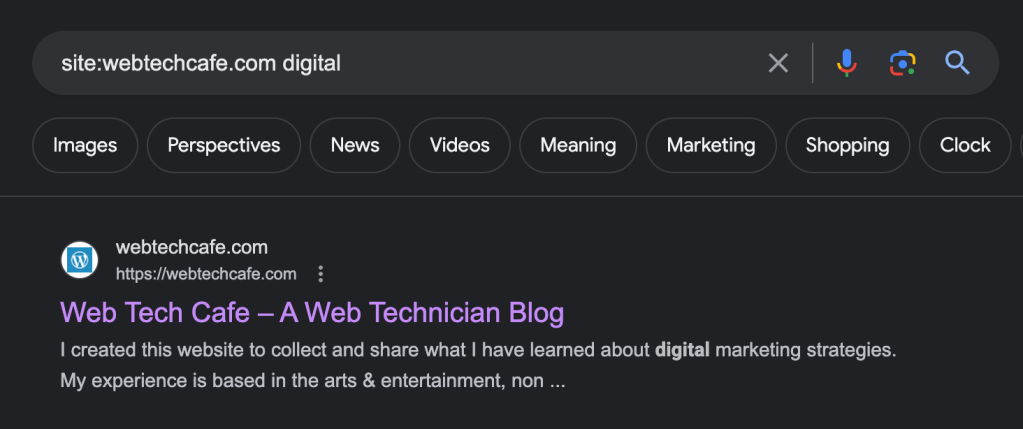Filter results by Shopping

pos(847,145)
